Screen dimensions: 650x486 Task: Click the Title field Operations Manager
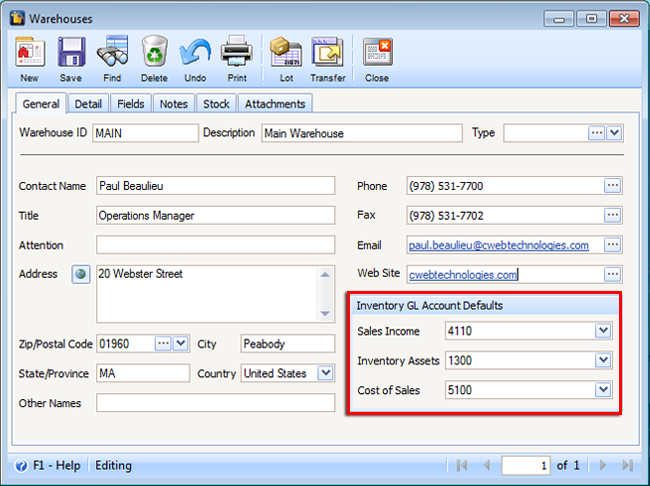(x=216, y=215)
